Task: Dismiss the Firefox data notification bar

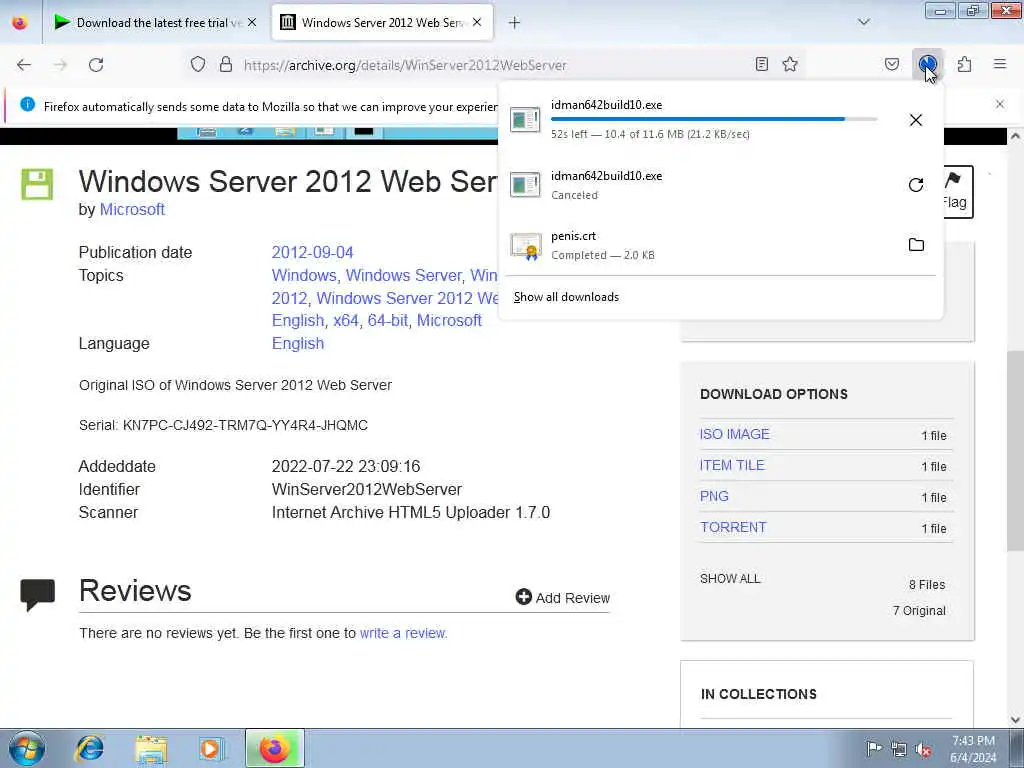Action: click(x=1000, y=104)
